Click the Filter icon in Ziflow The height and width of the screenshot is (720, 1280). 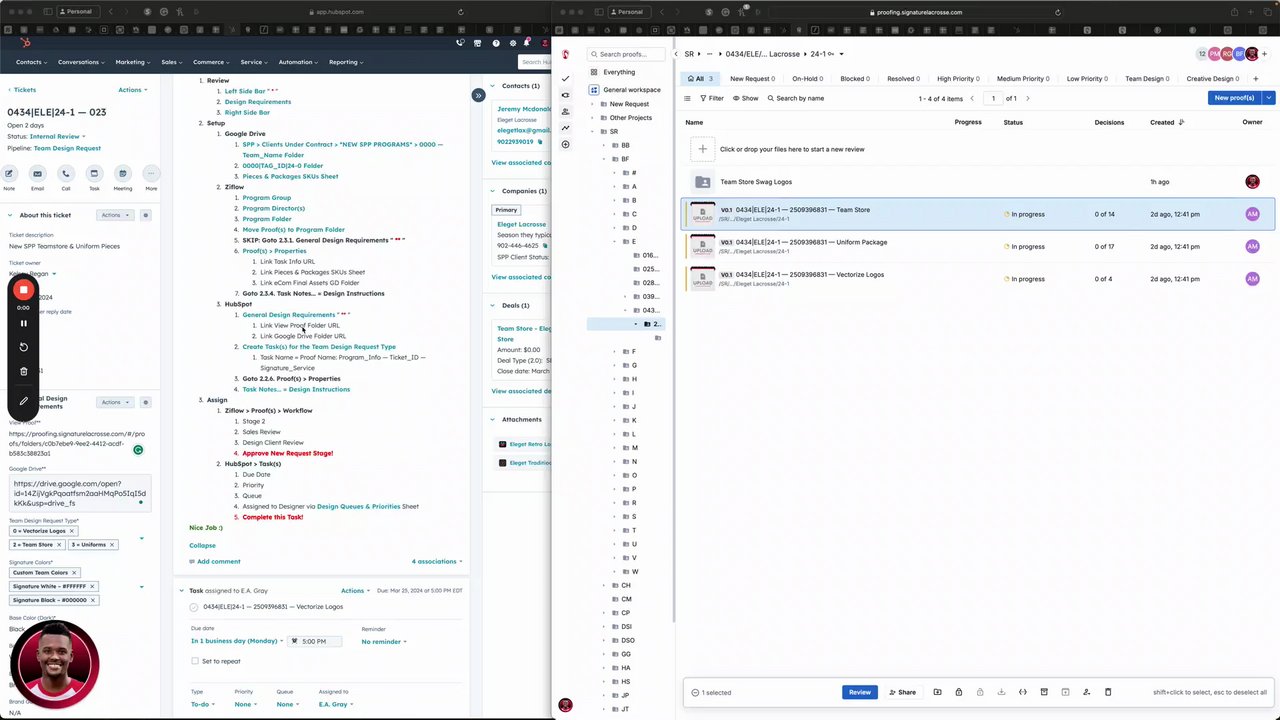tap(712, 98)
